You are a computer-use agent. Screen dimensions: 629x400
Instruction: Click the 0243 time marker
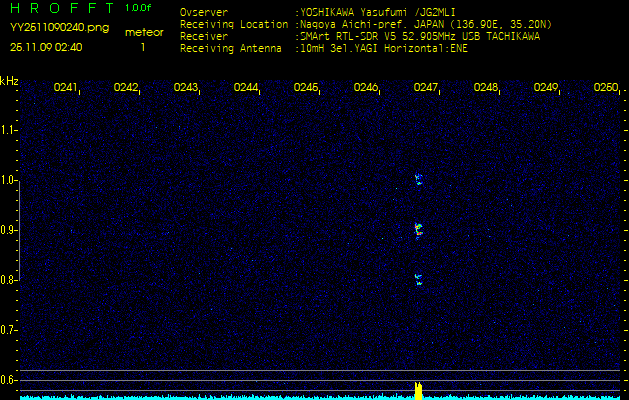185,87
